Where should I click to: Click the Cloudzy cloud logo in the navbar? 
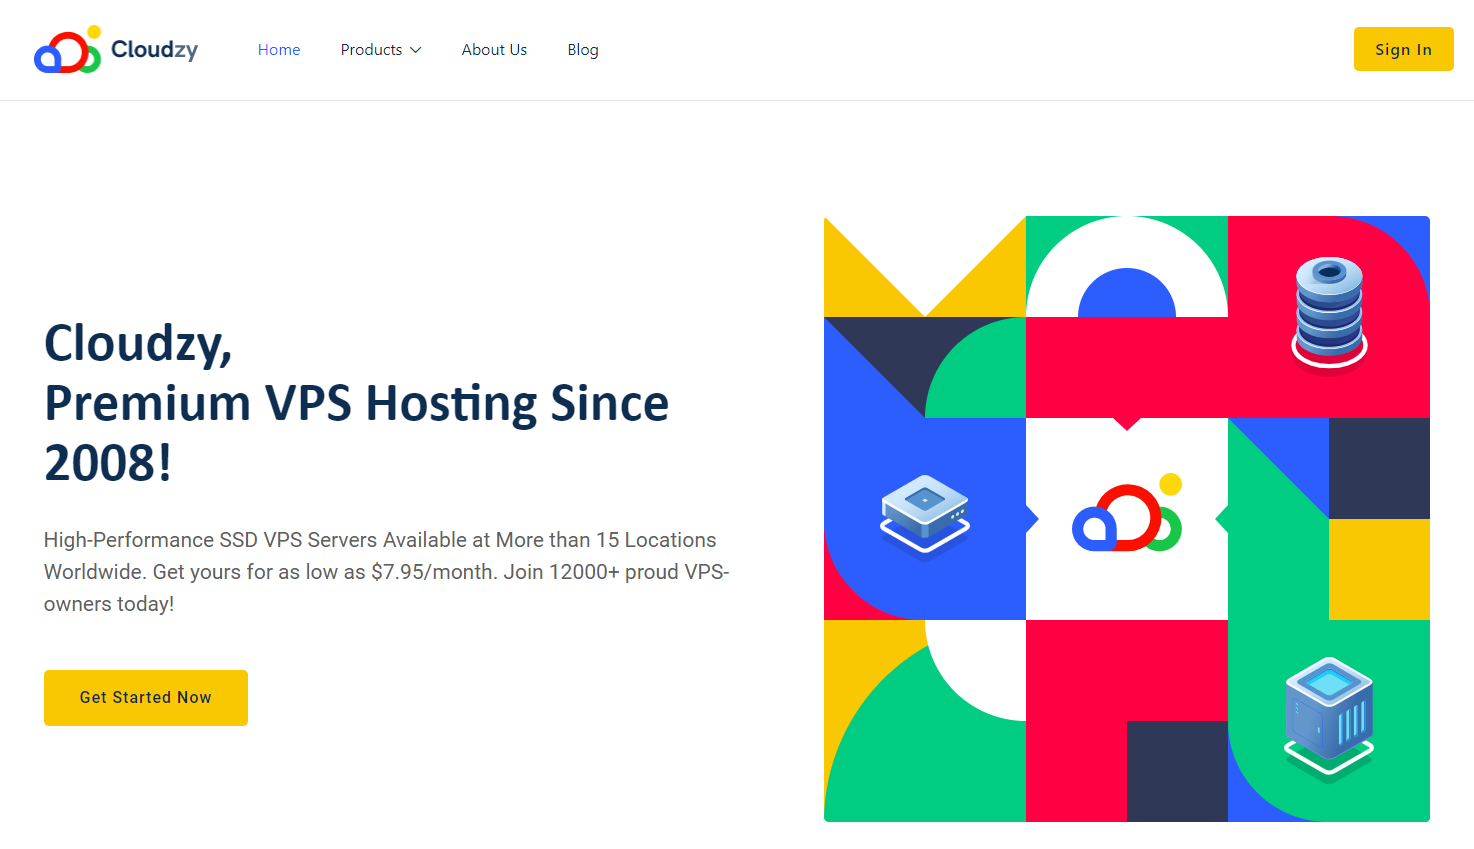[66, 49]
